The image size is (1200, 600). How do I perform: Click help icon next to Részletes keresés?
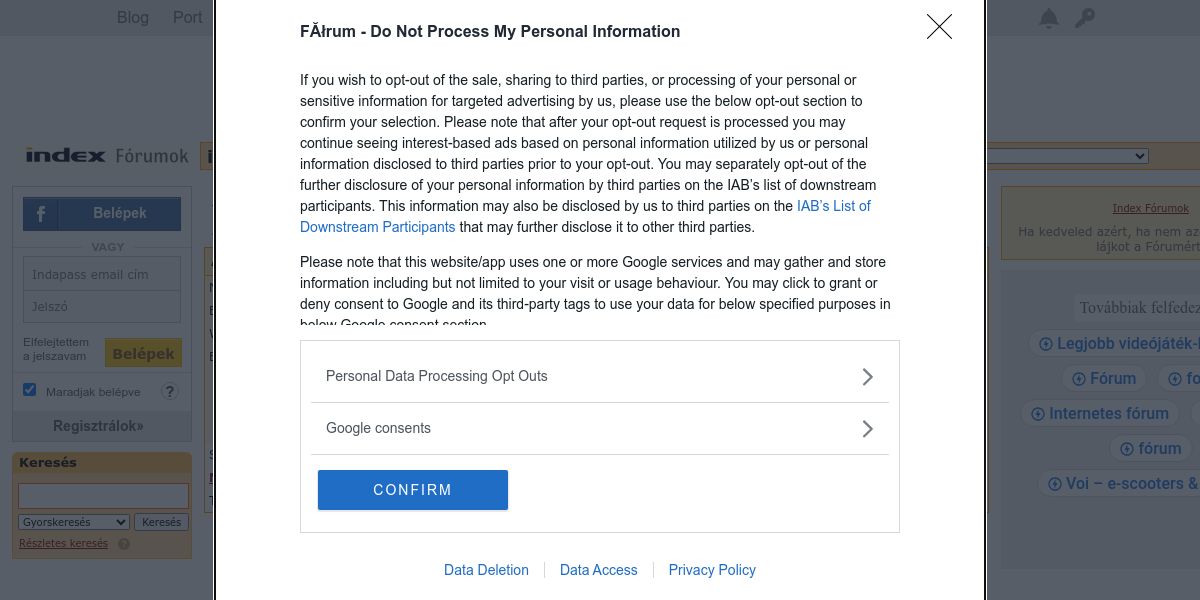click(124, 544)
